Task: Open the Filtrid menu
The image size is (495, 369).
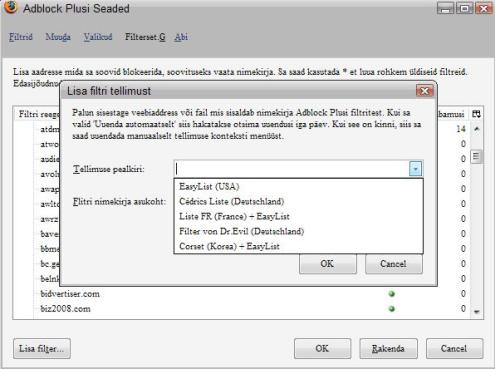Action: point(21,37)
